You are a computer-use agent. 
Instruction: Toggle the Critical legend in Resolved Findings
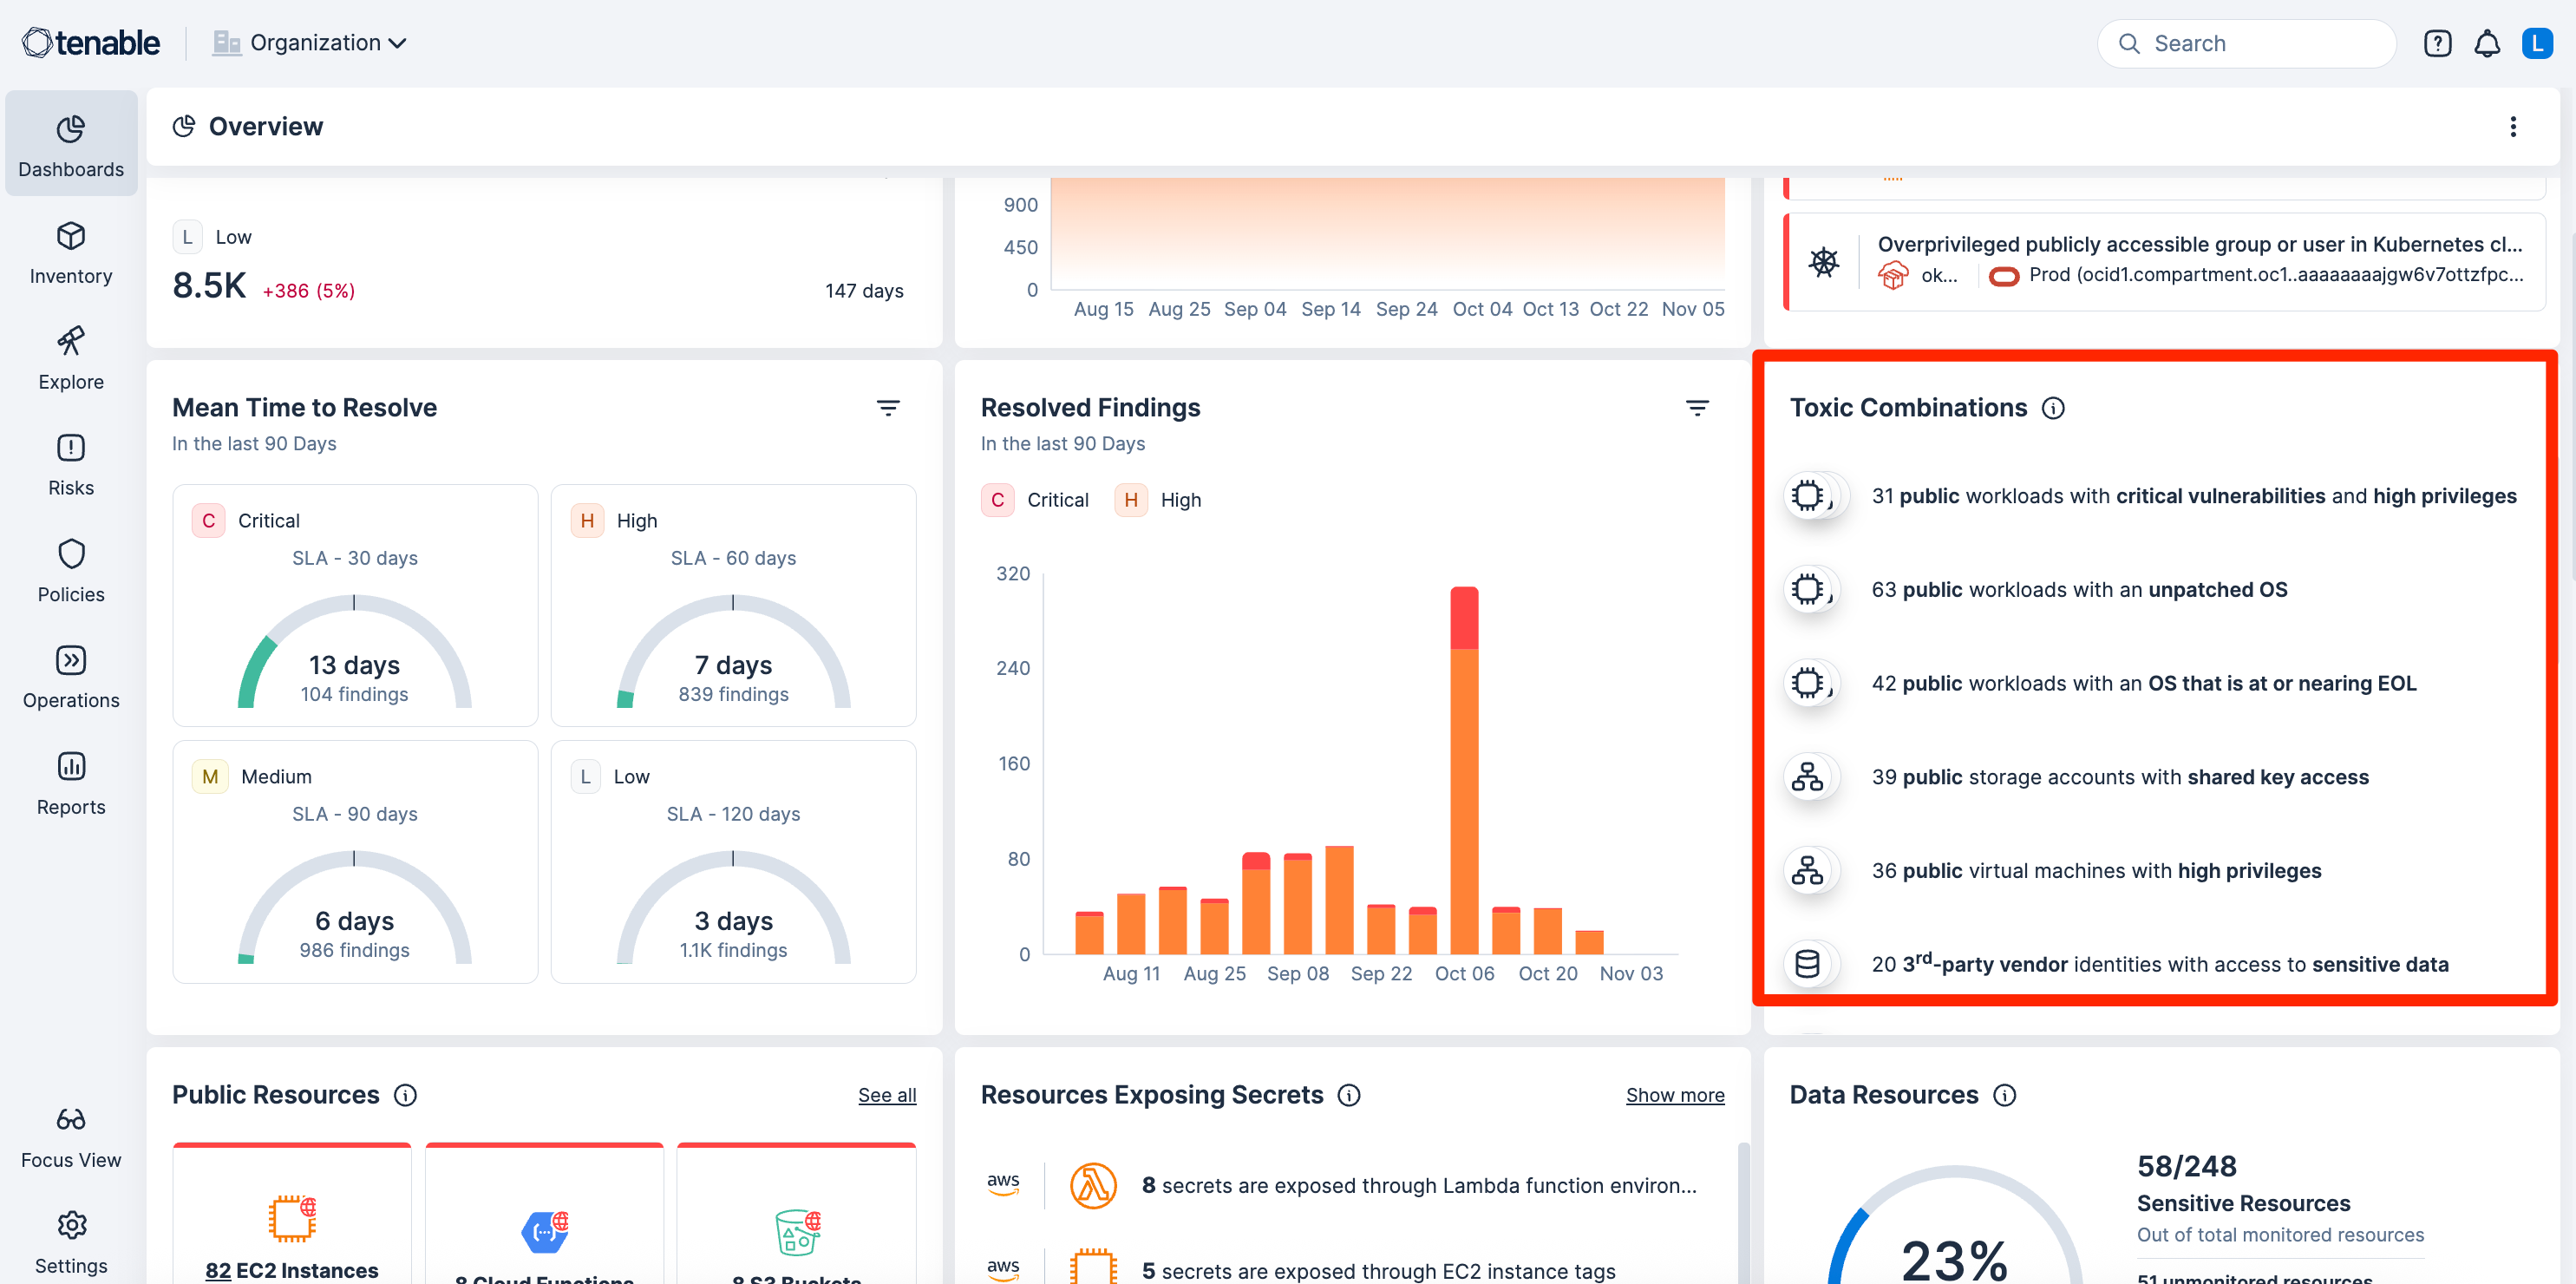point(1036,500)
